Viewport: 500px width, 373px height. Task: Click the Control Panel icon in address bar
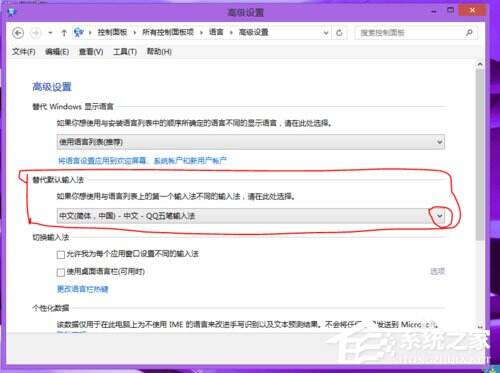point(79,32)
